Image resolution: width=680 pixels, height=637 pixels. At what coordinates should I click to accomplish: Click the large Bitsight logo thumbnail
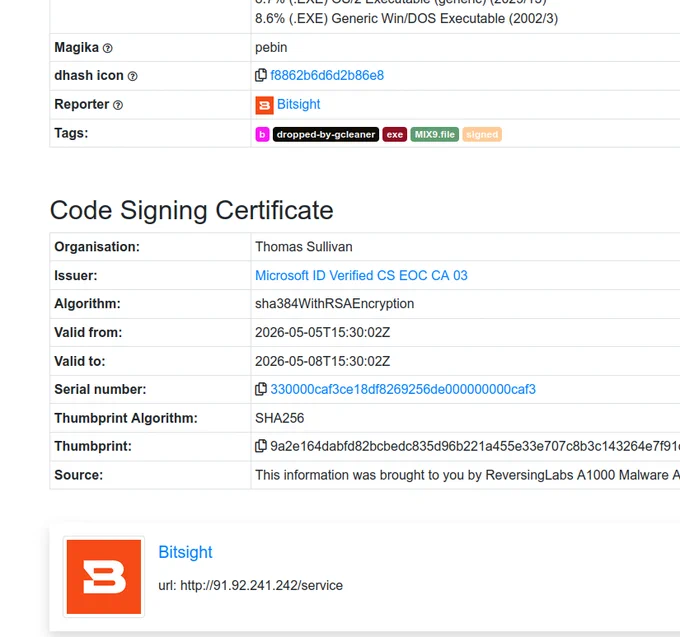(104, 577)
